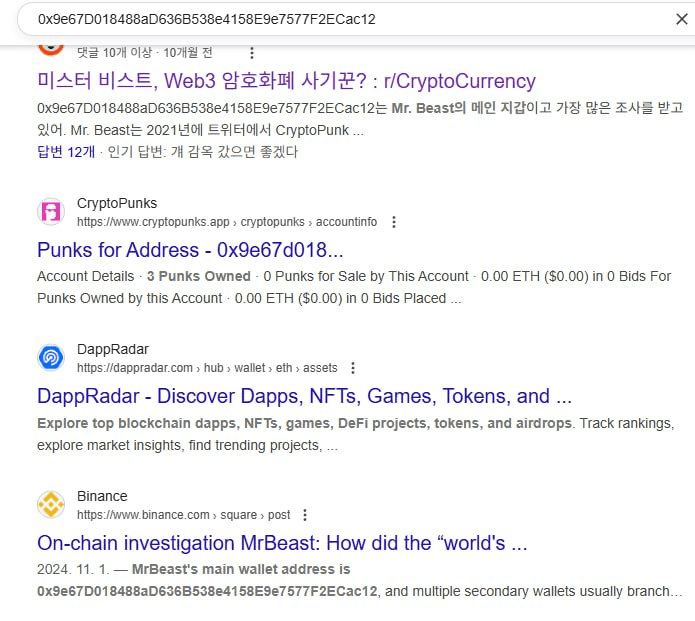Click the CryptoPunks site favicon
The width and height of the screenshot is (695, 621).
point(51,211)
